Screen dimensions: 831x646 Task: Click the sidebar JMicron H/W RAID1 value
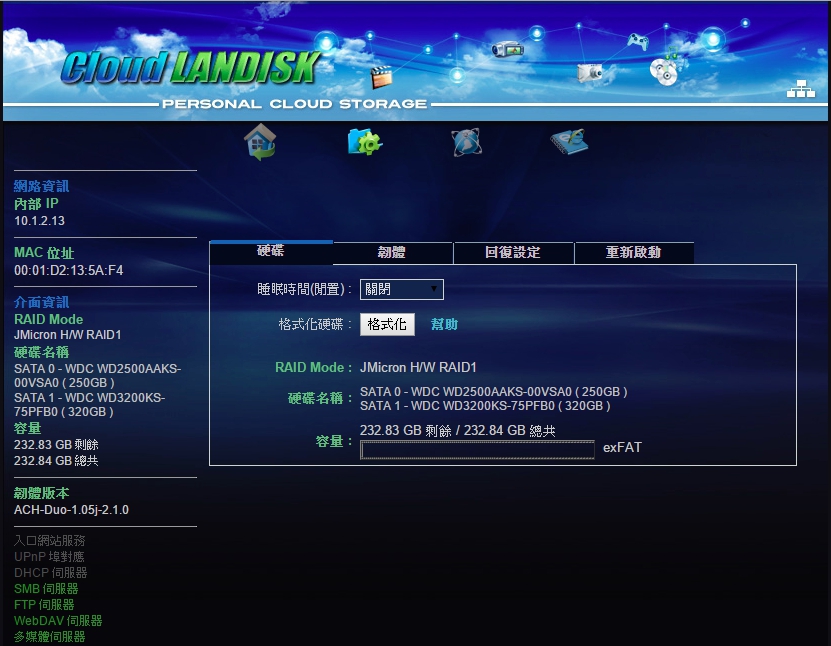tap(68, 335)
